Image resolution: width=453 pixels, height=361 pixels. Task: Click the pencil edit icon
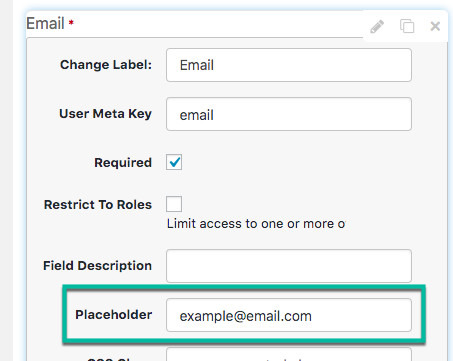(377, 27)
